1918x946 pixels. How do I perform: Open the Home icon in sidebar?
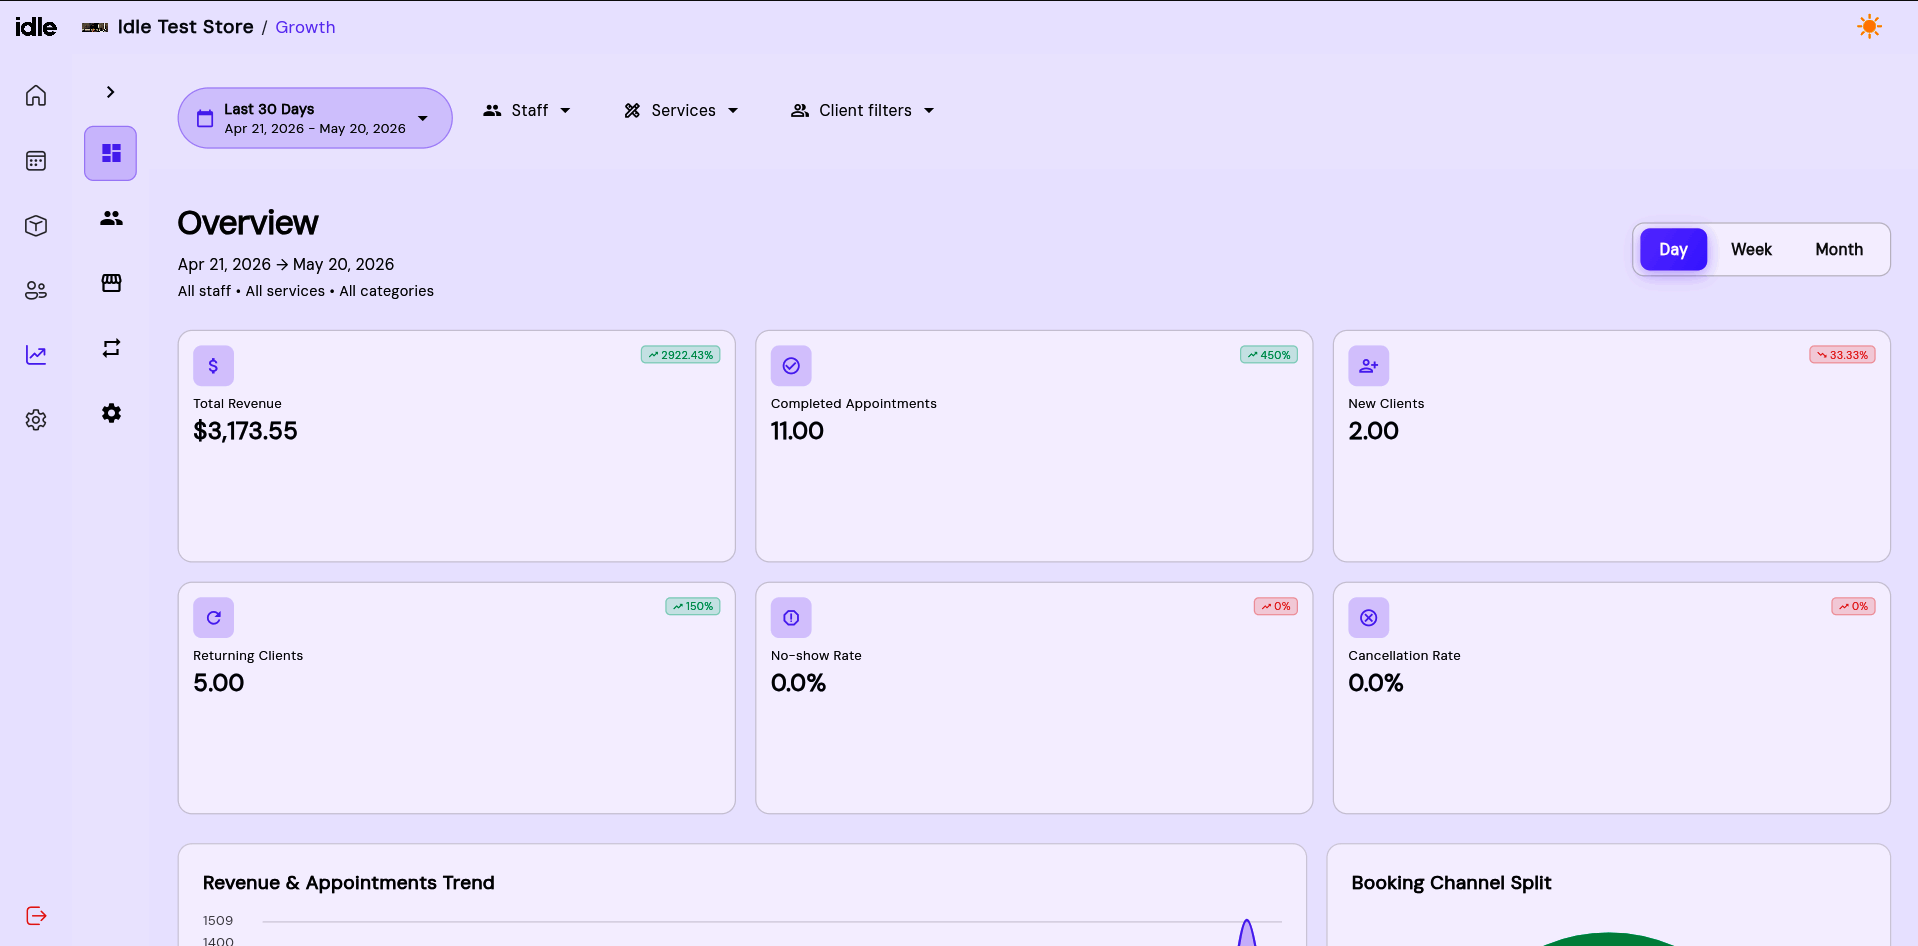click(36, 96)
